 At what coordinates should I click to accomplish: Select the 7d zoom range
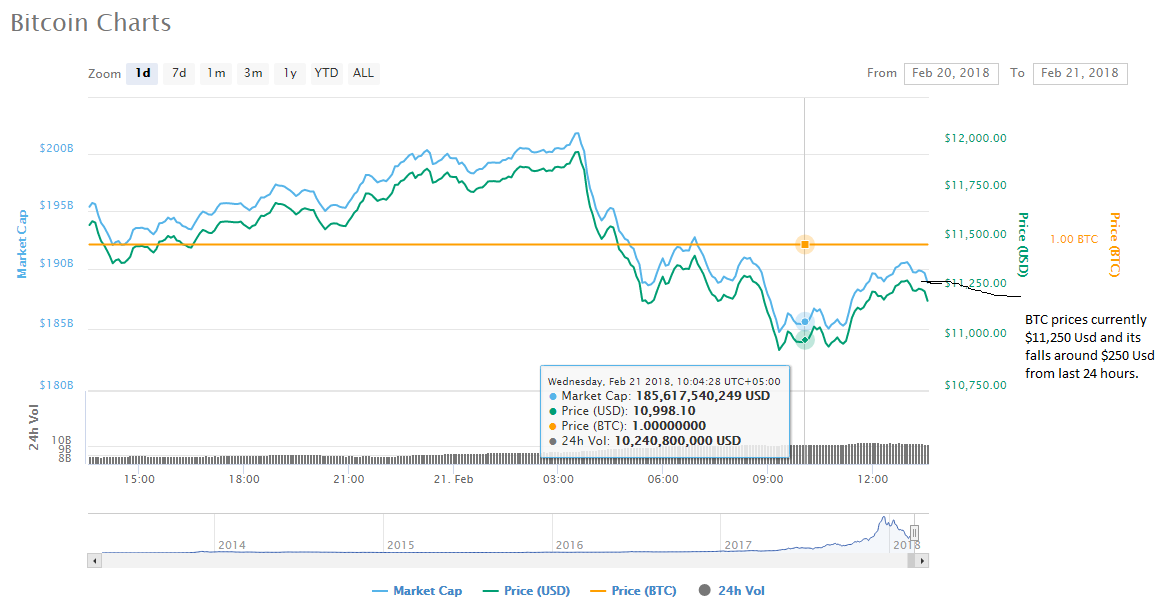pos(179,73)
